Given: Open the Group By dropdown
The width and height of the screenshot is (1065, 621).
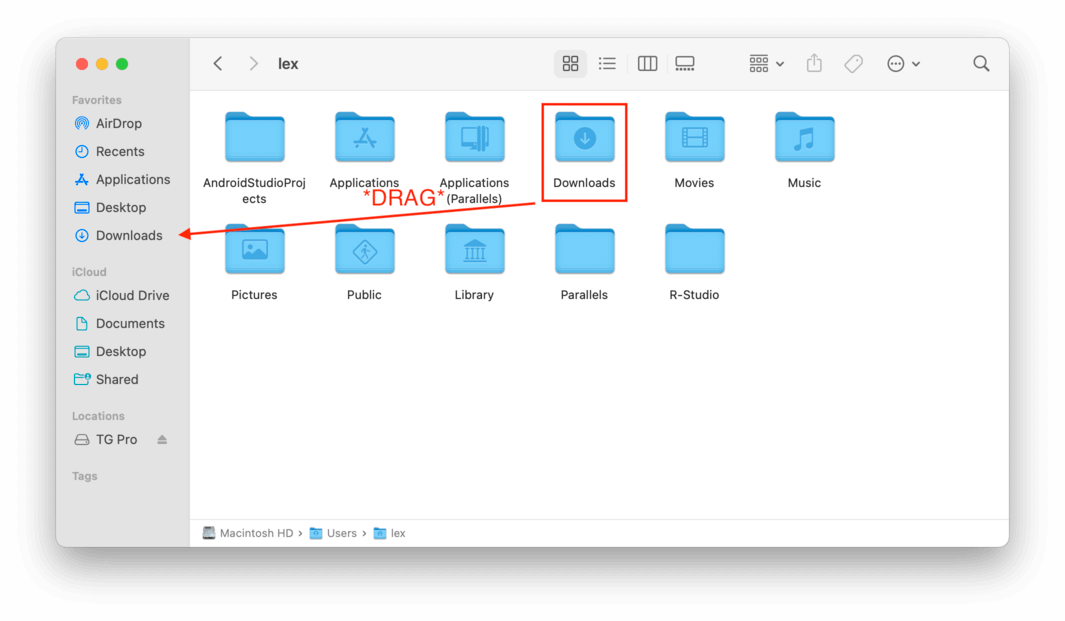Looking at the screenshot, I should (766, 64).
